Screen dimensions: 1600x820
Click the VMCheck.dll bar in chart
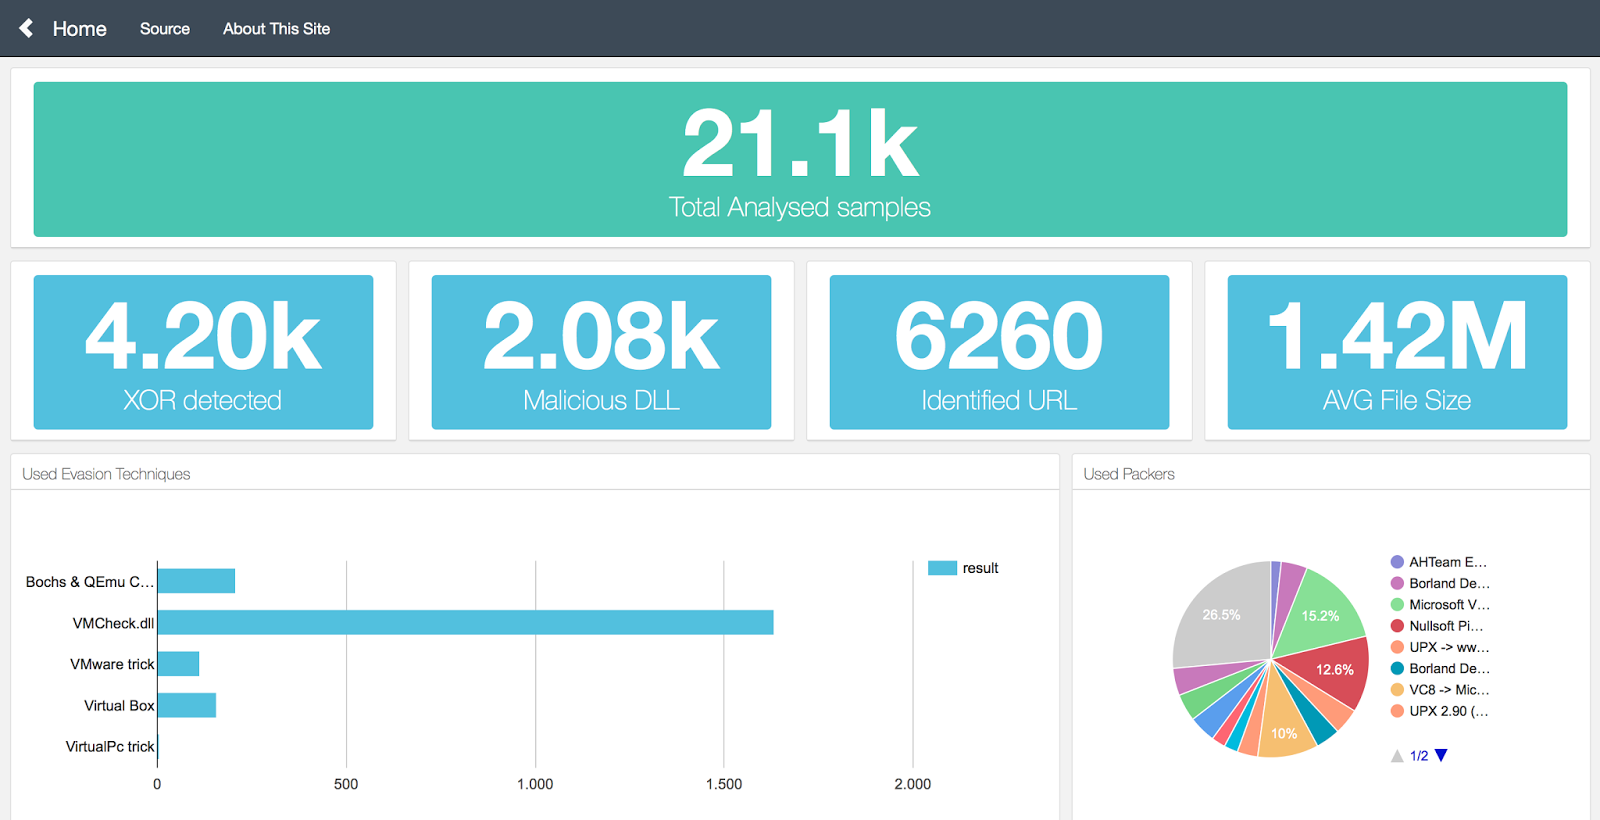[465, 622]
